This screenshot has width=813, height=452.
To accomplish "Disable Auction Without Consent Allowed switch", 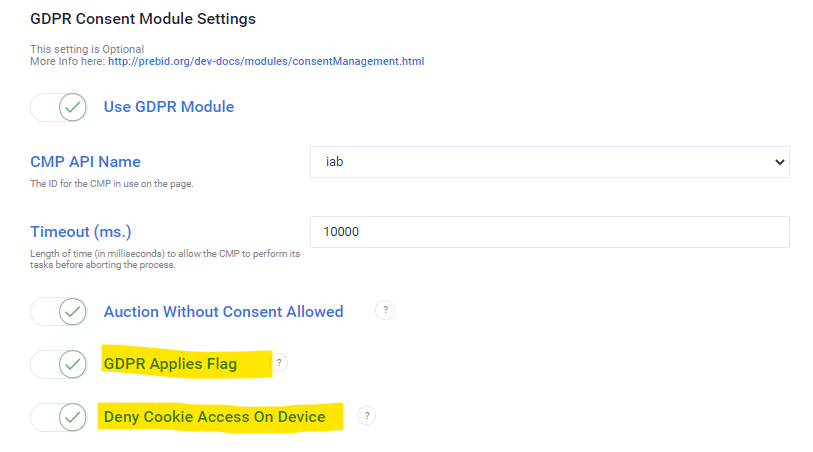I will [x=60, y=312].
